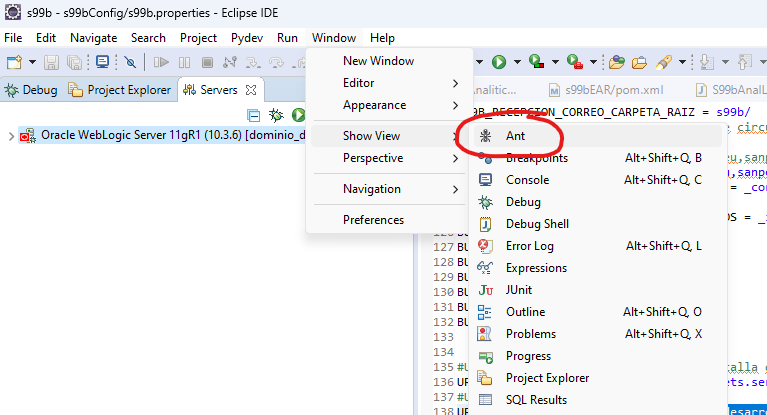Click the Resume debug toolbar icon
Image resolution: width=767 pixels, height=415 pixels.
(x=161, y=62)
